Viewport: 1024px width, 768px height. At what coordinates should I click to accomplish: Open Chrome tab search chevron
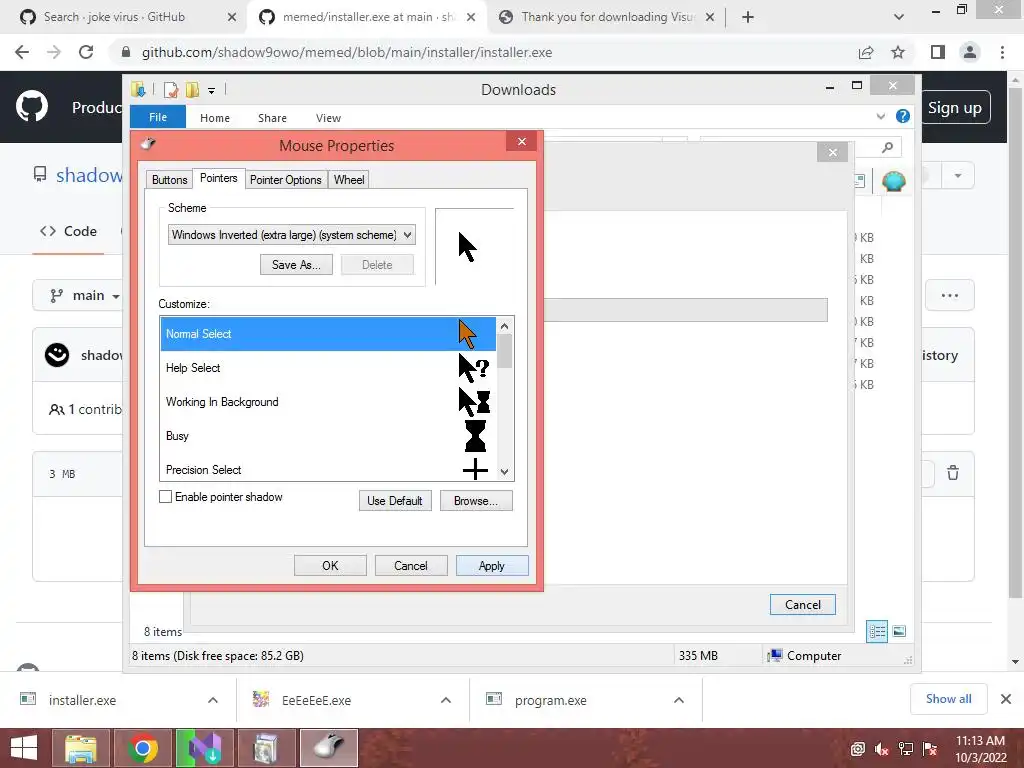click(899, 18)
